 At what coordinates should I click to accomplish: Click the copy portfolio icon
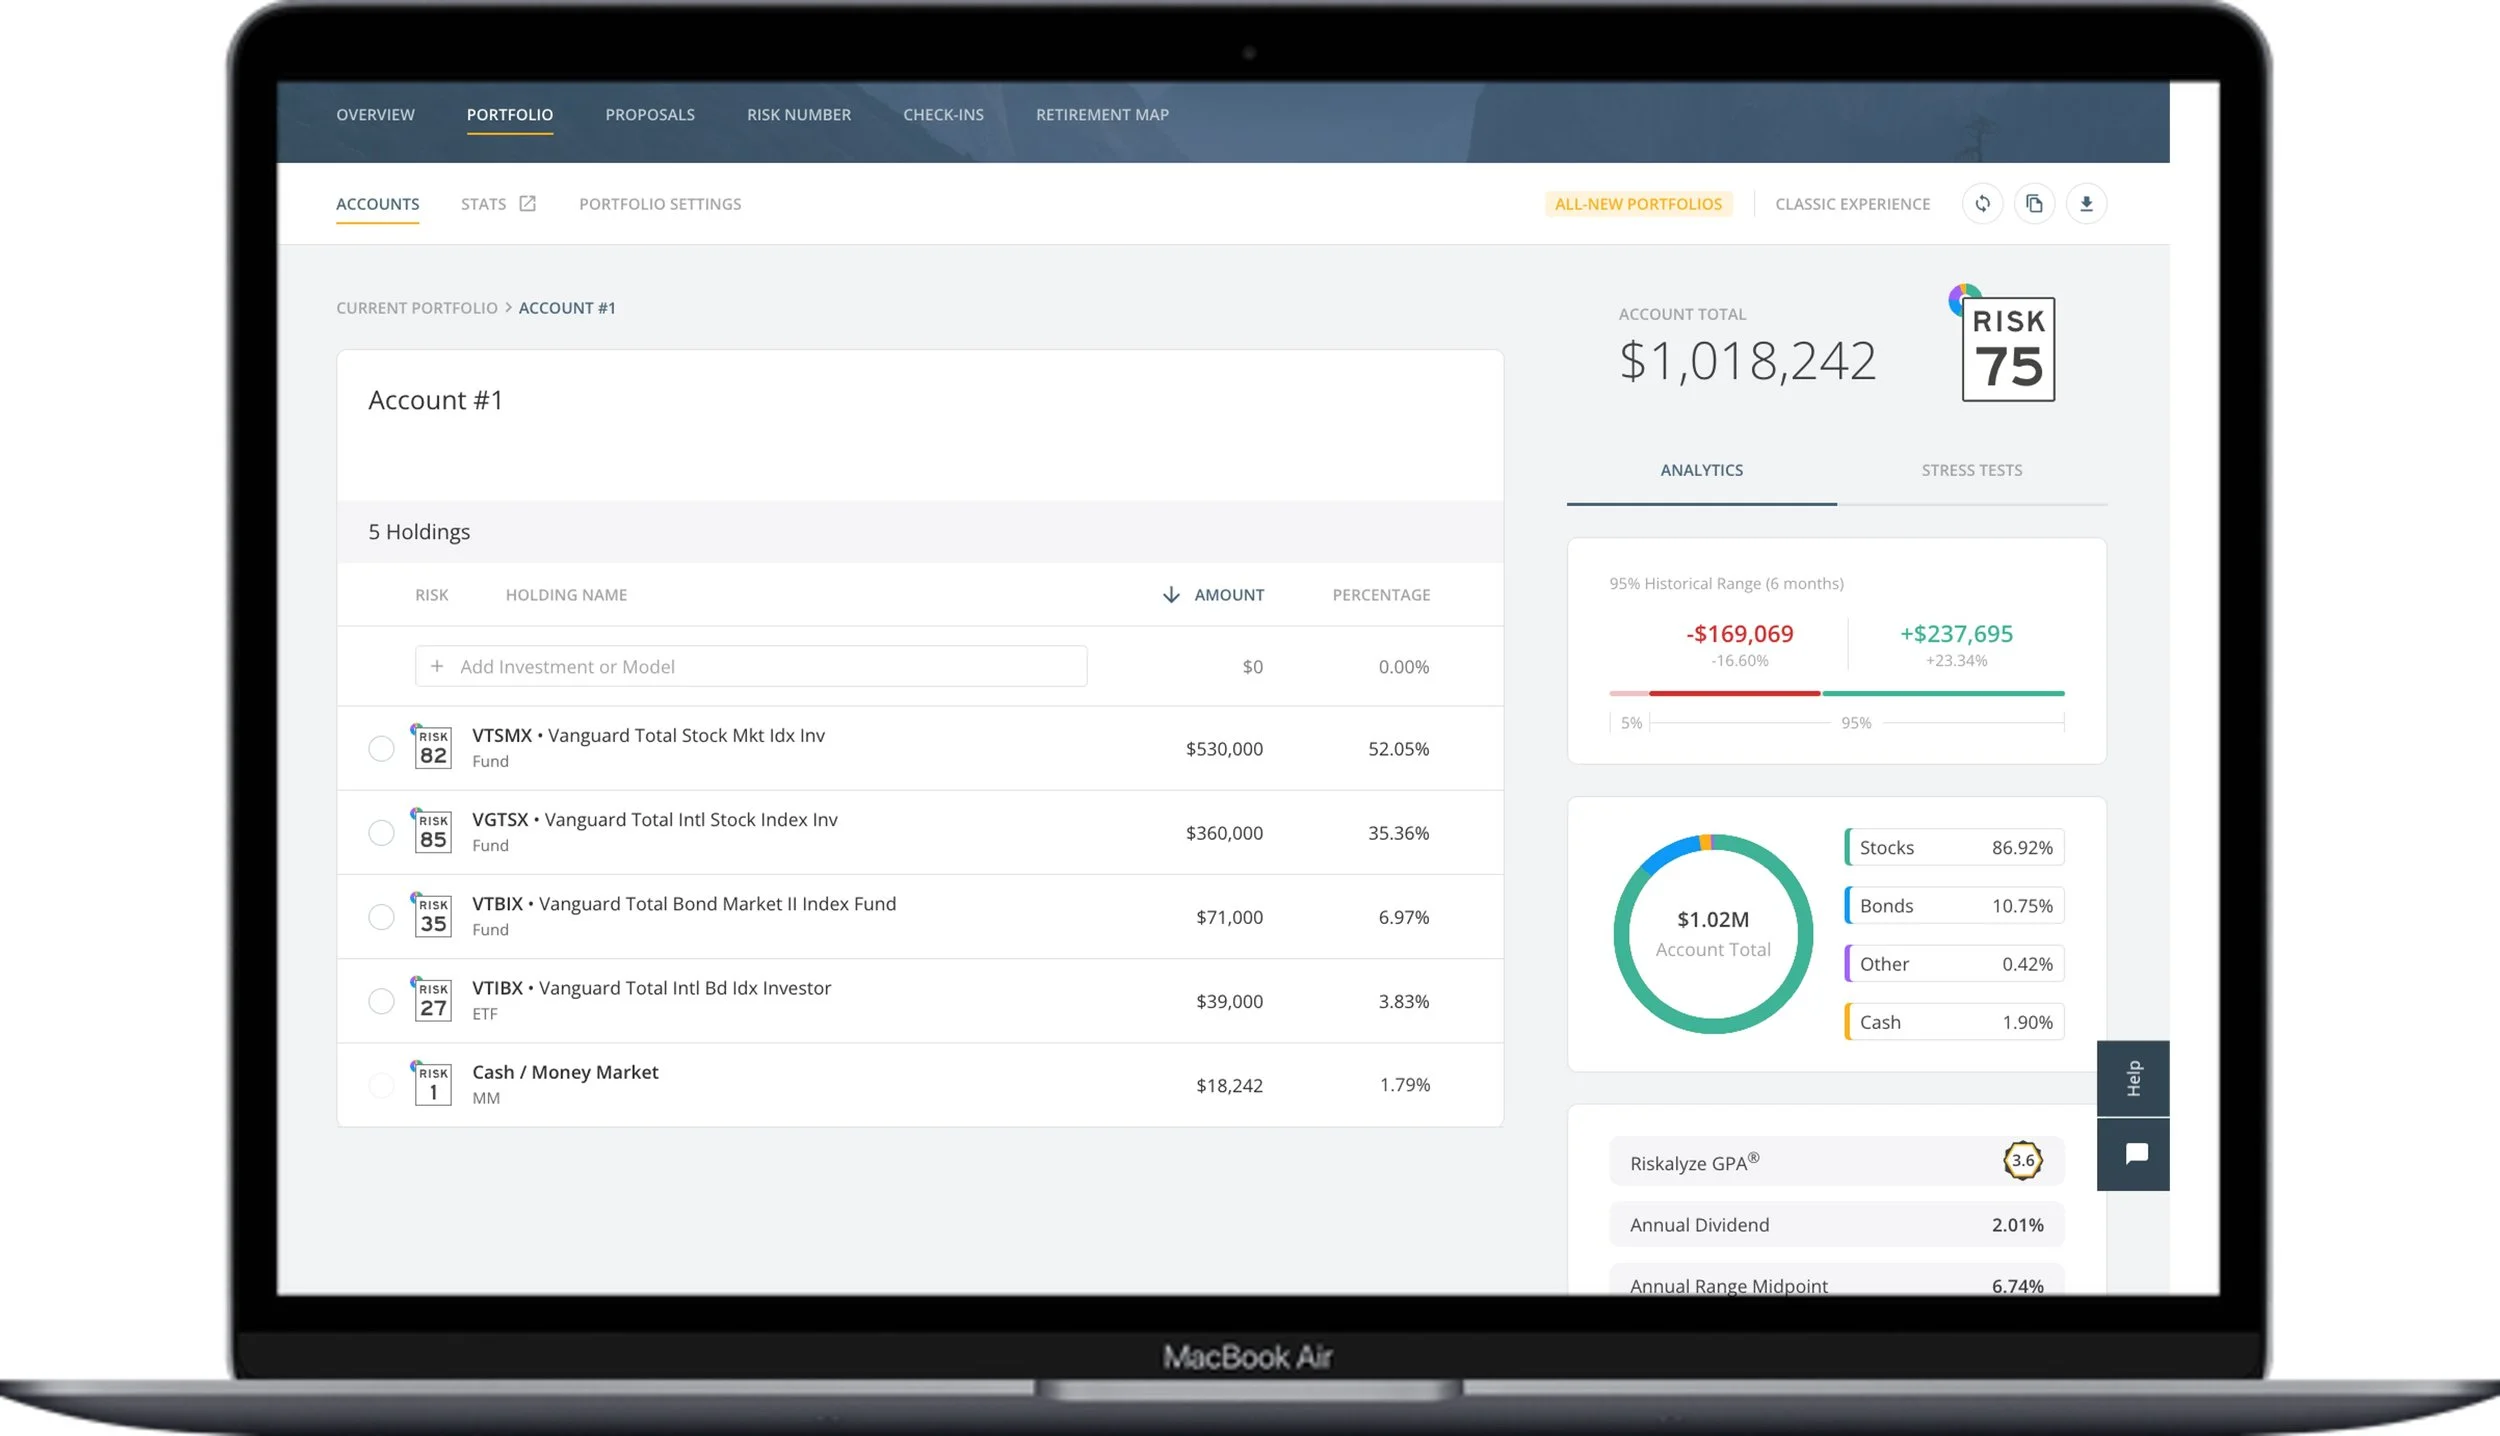point(2034,204)
